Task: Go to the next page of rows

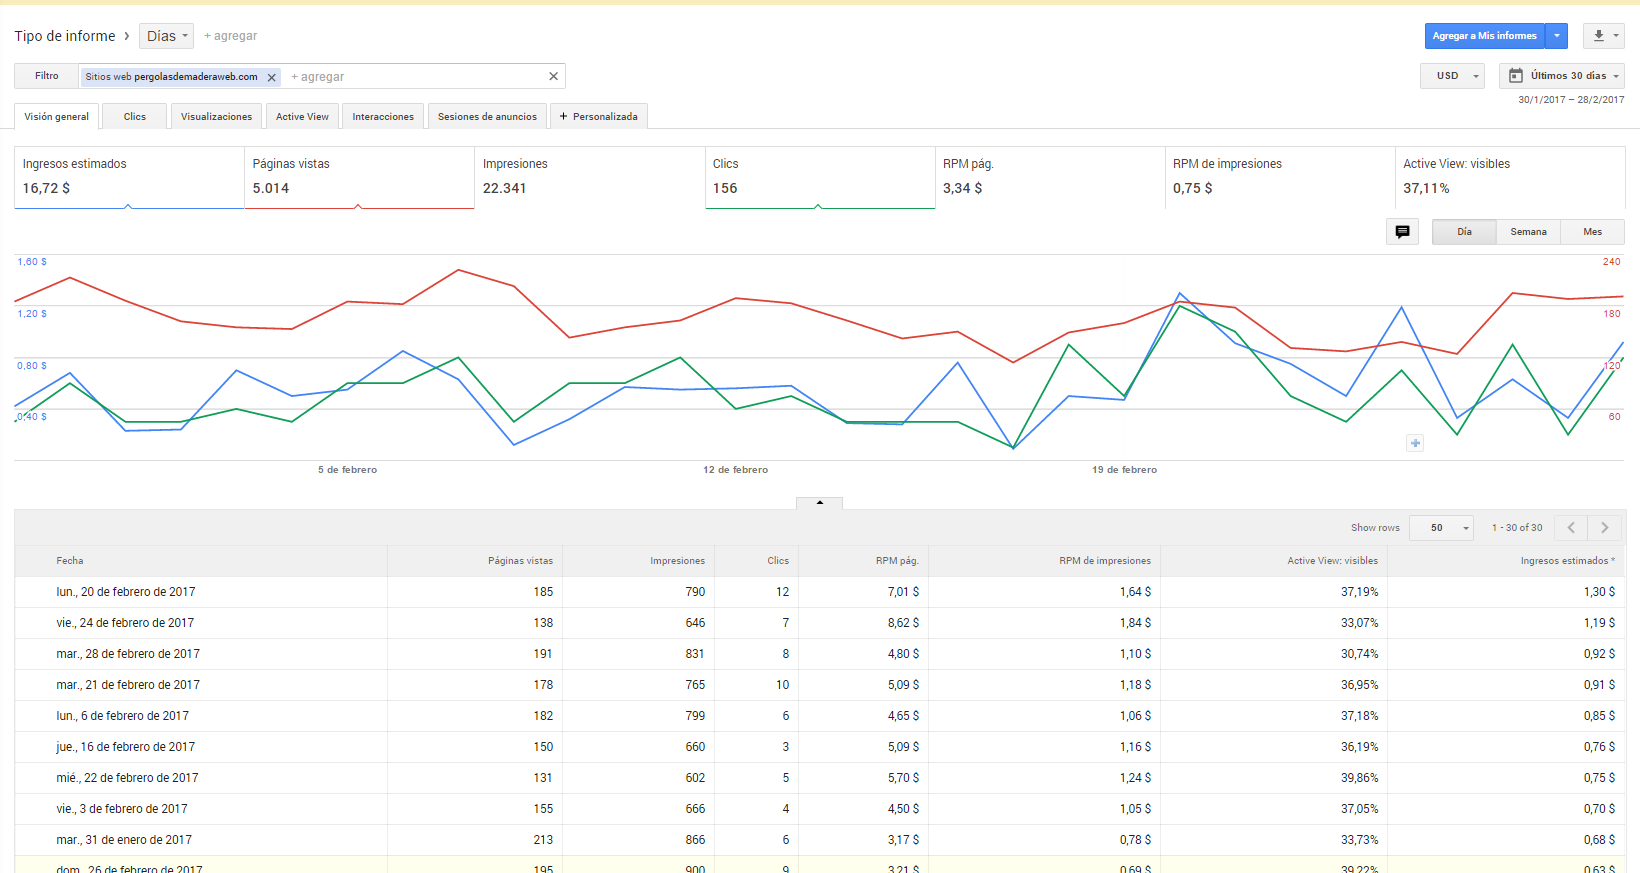Action: pyautogui.click(x=1605, y=528)
